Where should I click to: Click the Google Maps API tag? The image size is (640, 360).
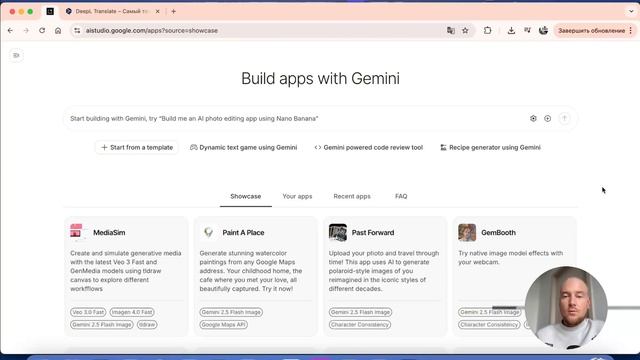click(223, 324)
